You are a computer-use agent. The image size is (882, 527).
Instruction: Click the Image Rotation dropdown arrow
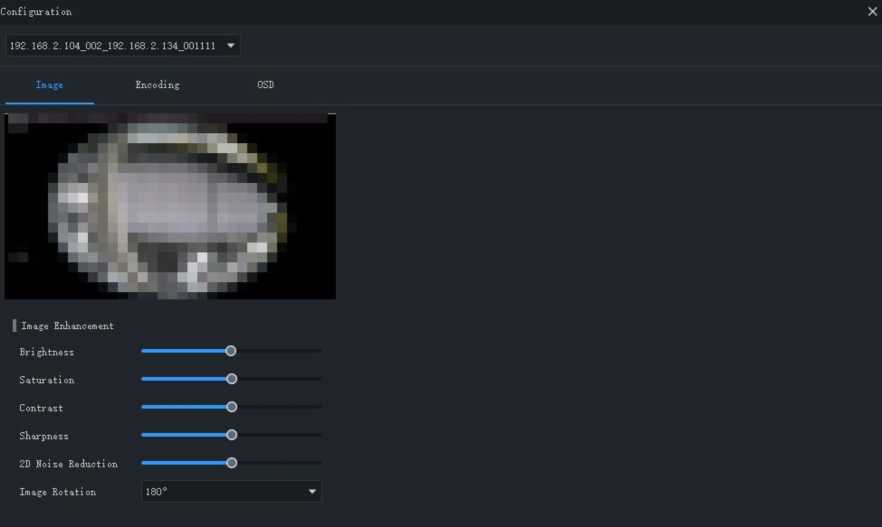(312, 492)
